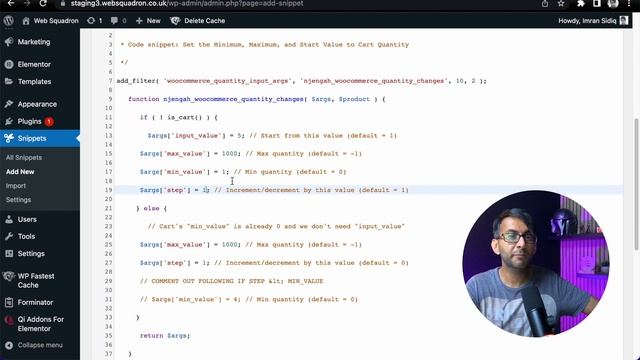This screenshot has height=360, width=640.
Task: Open Plugins menu in sidebar
Action: [29, 121]
